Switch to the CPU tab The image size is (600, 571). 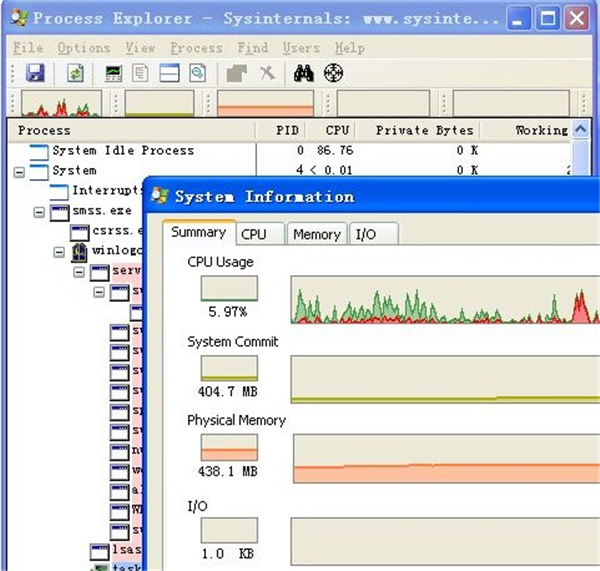click(x=254, y=234)
